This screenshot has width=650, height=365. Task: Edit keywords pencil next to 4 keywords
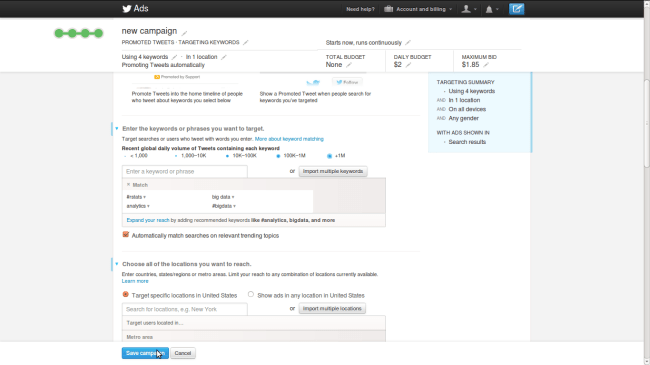click(x=175, y=57)
